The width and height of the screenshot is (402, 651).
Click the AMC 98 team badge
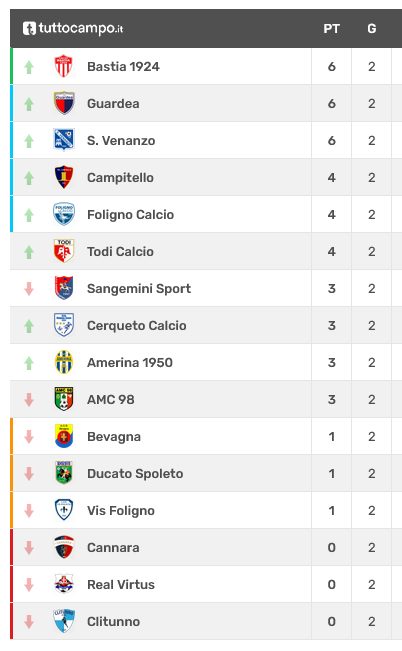click(64, 399)
